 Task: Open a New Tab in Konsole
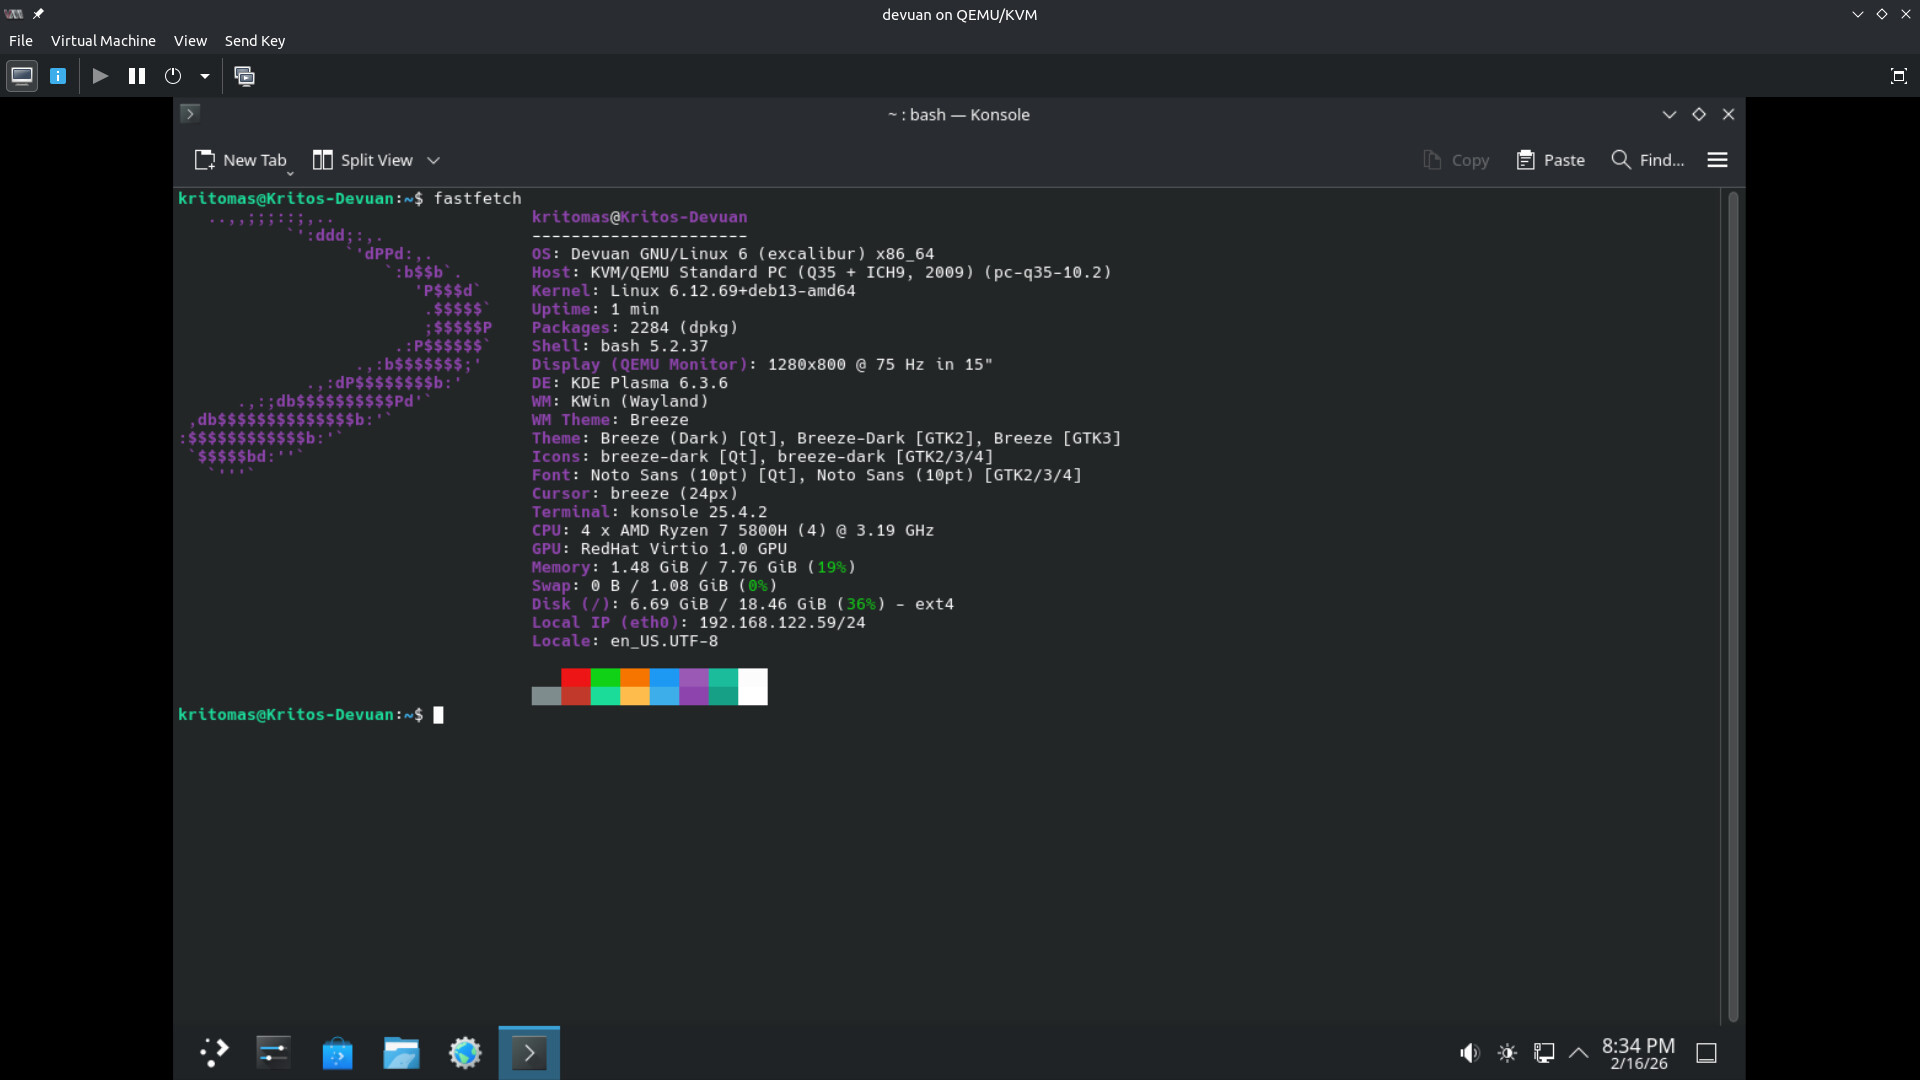coord(240,160)
